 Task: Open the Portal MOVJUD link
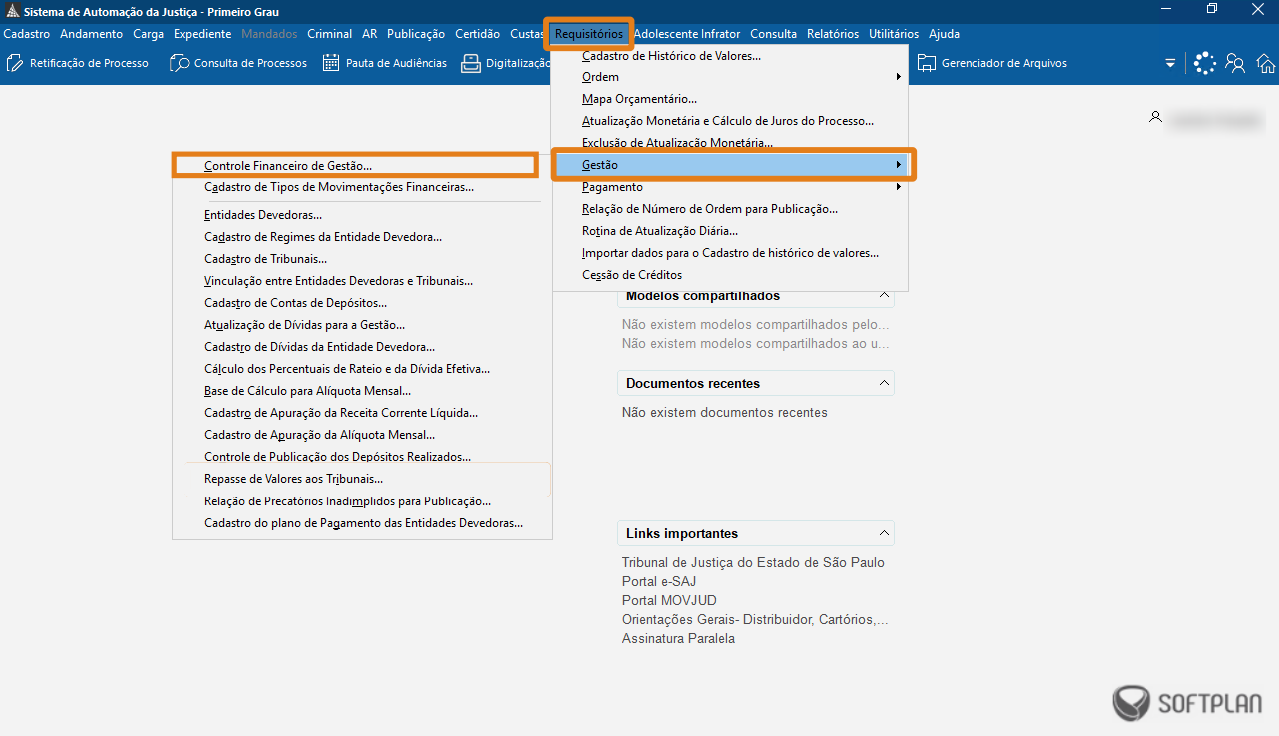coord(671,601)
